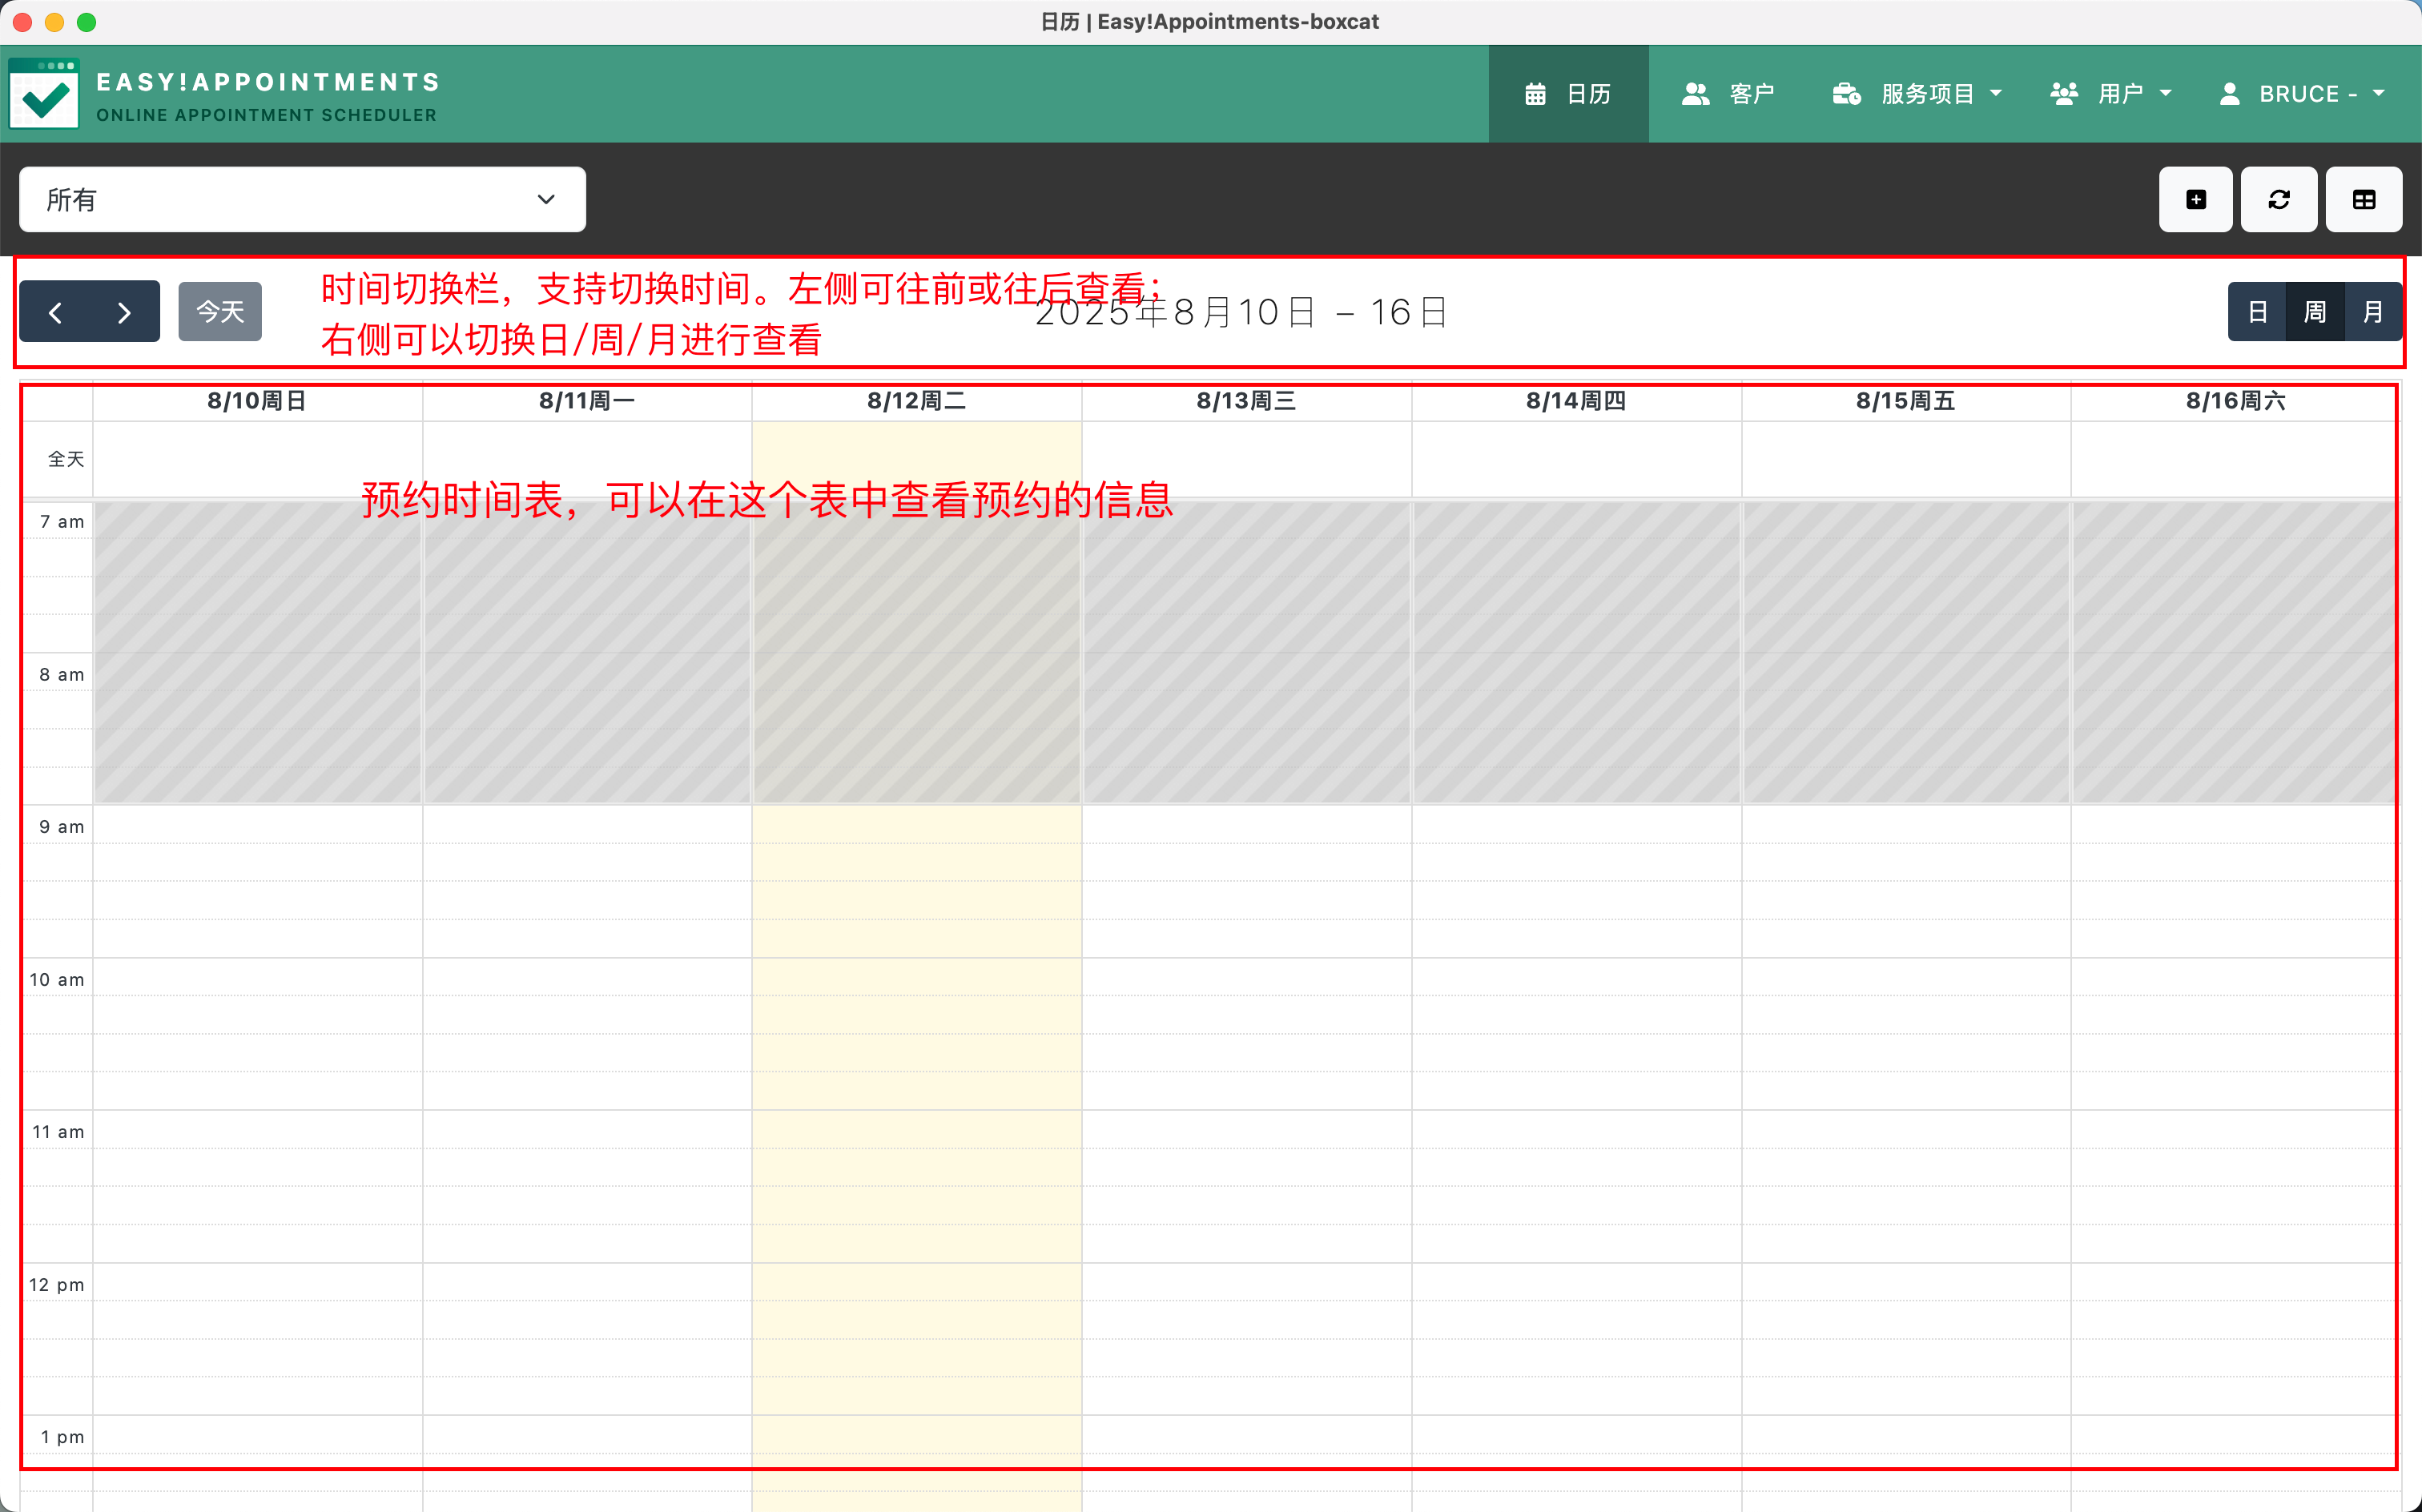
Task: Click the 8/10周日 column header
Action: [x=257, y=401]
